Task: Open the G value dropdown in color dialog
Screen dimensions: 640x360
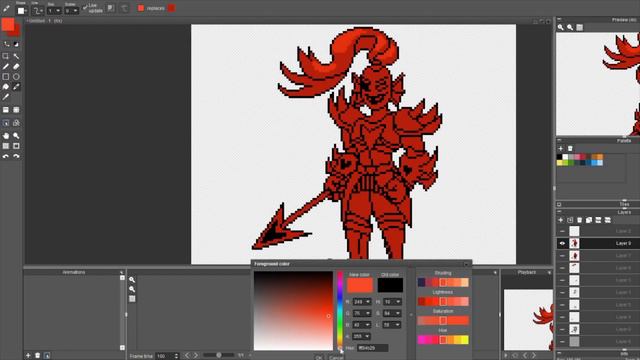Action: pyautogui.click(x=368, y=313)
